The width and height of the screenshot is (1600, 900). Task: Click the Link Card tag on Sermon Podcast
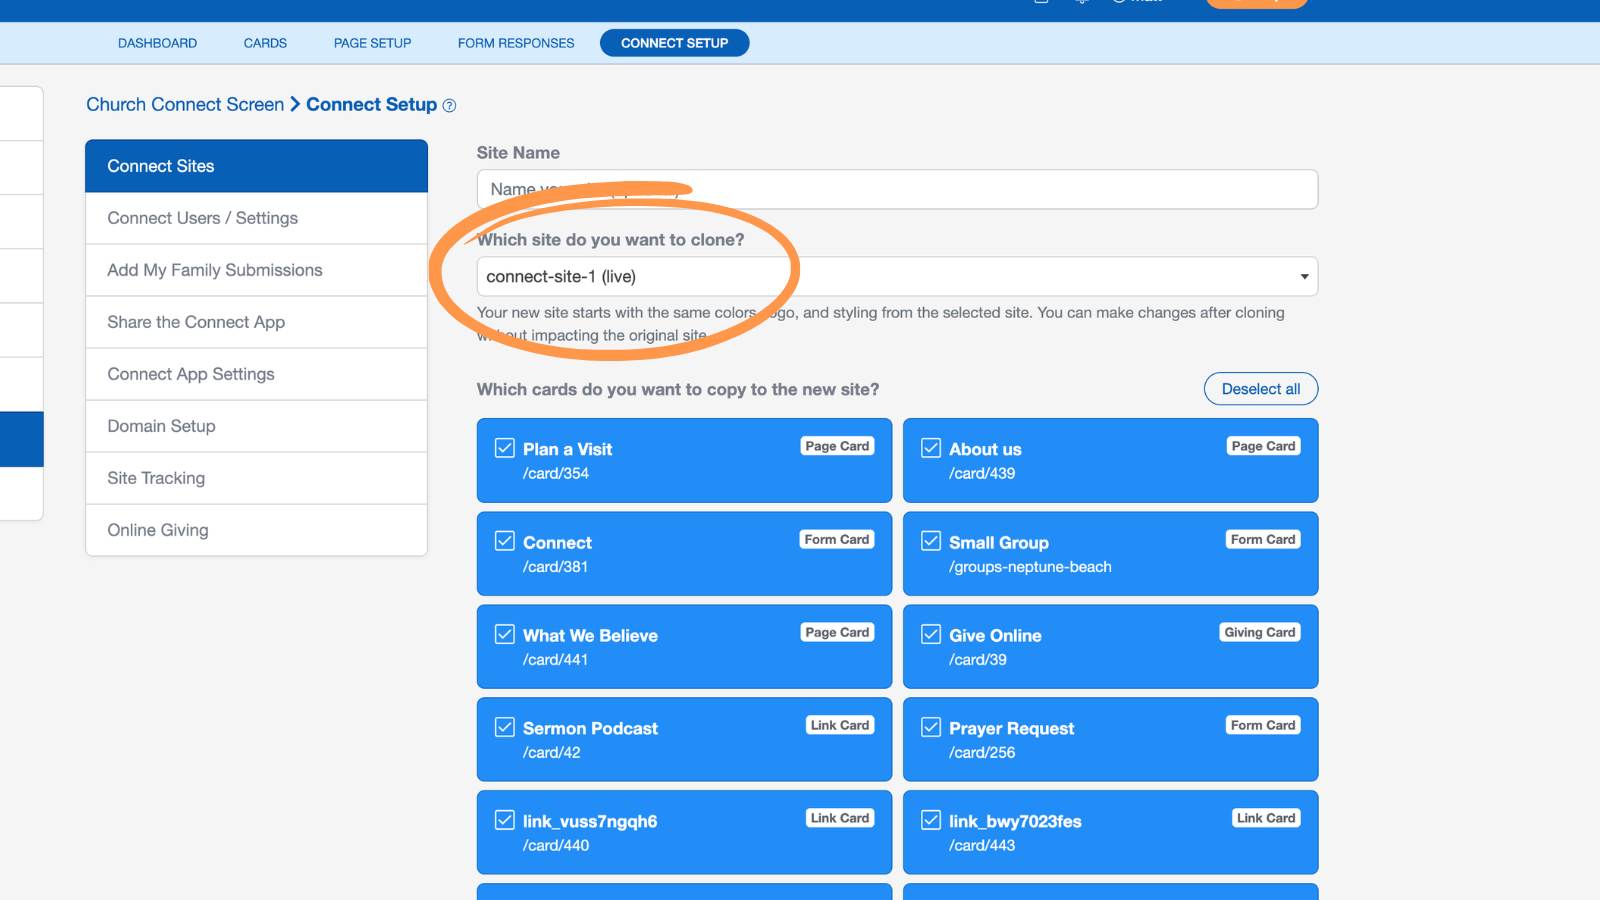[x=840, y=725]
